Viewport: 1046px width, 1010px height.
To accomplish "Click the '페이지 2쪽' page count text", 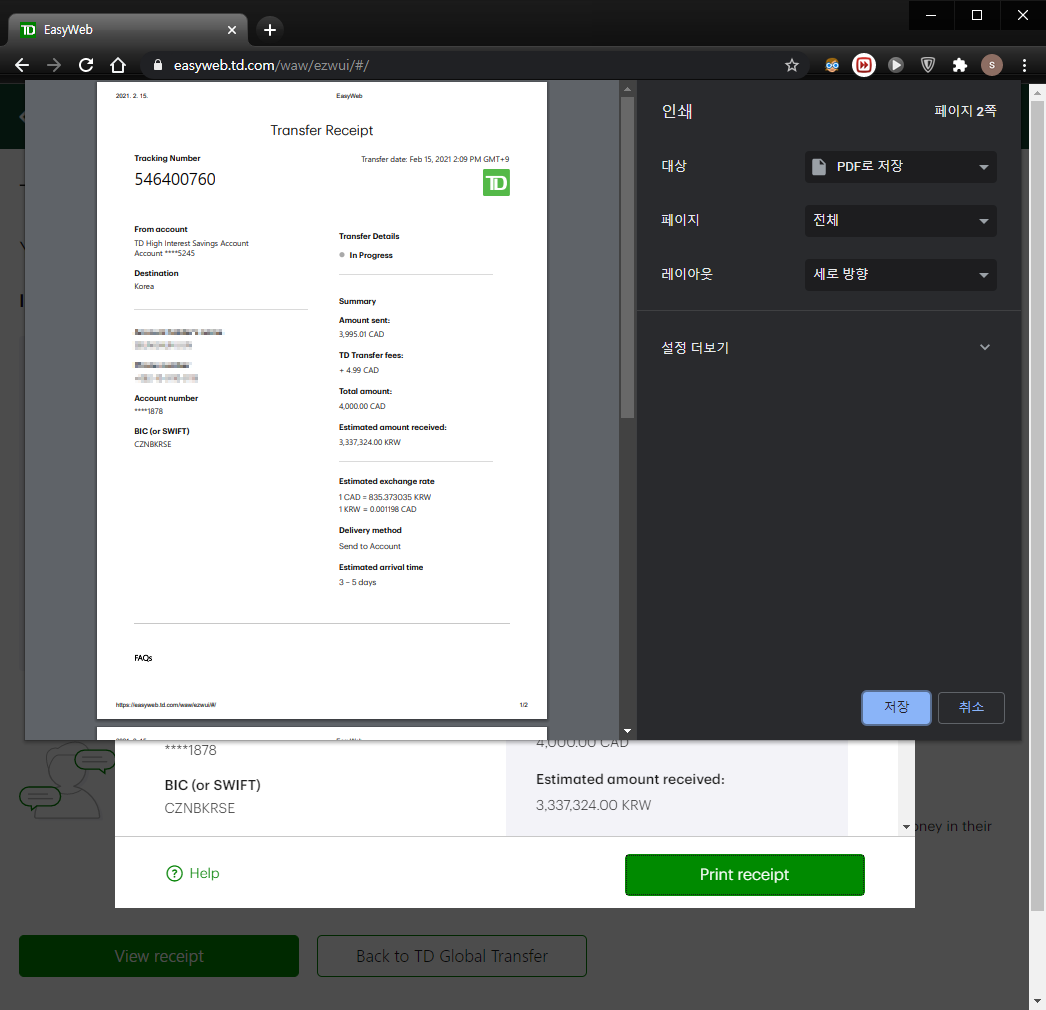I will pyautogui.click(x=965, y=111).
